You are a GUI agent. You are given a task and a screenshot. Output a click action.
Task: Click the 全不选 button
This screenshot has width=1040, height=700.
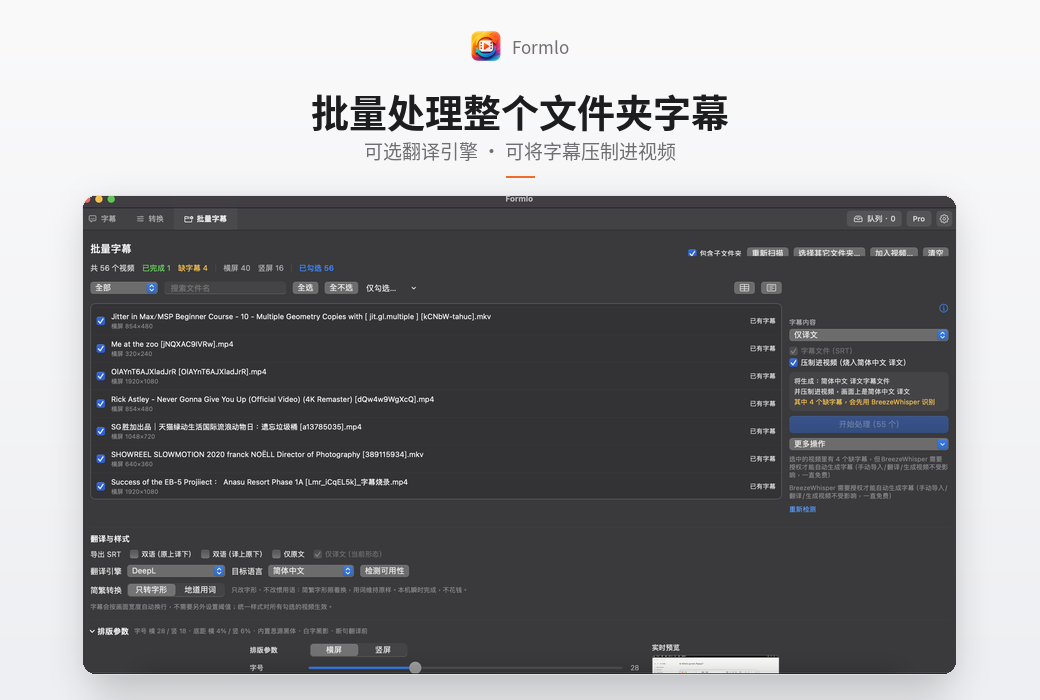[x=341, y=288]
